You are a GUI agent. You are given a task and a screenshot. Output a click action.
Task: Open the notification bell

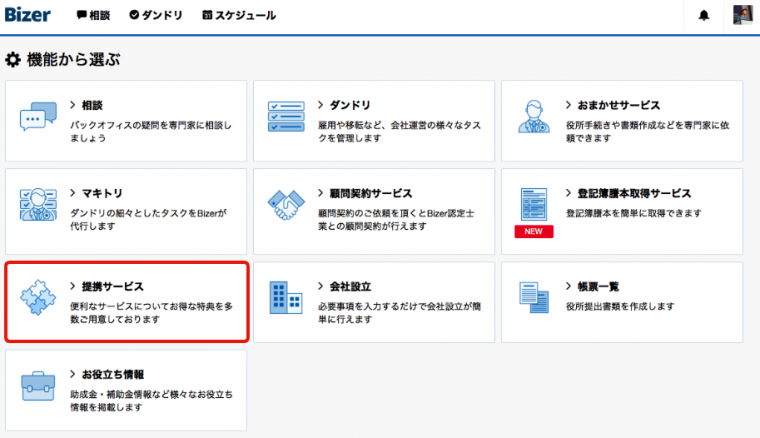(x=704, y=16)
